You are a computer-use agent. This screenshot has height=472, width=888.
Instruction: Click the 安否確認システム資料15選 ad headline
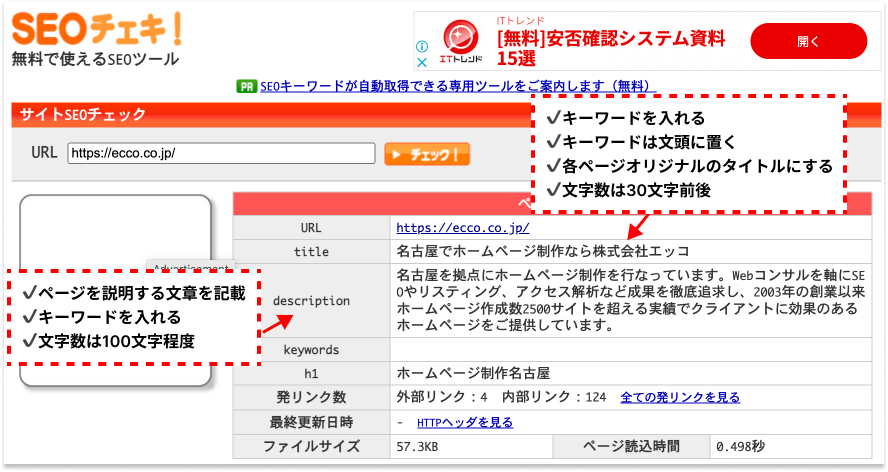pyautogui.click(x=610, y=48)
